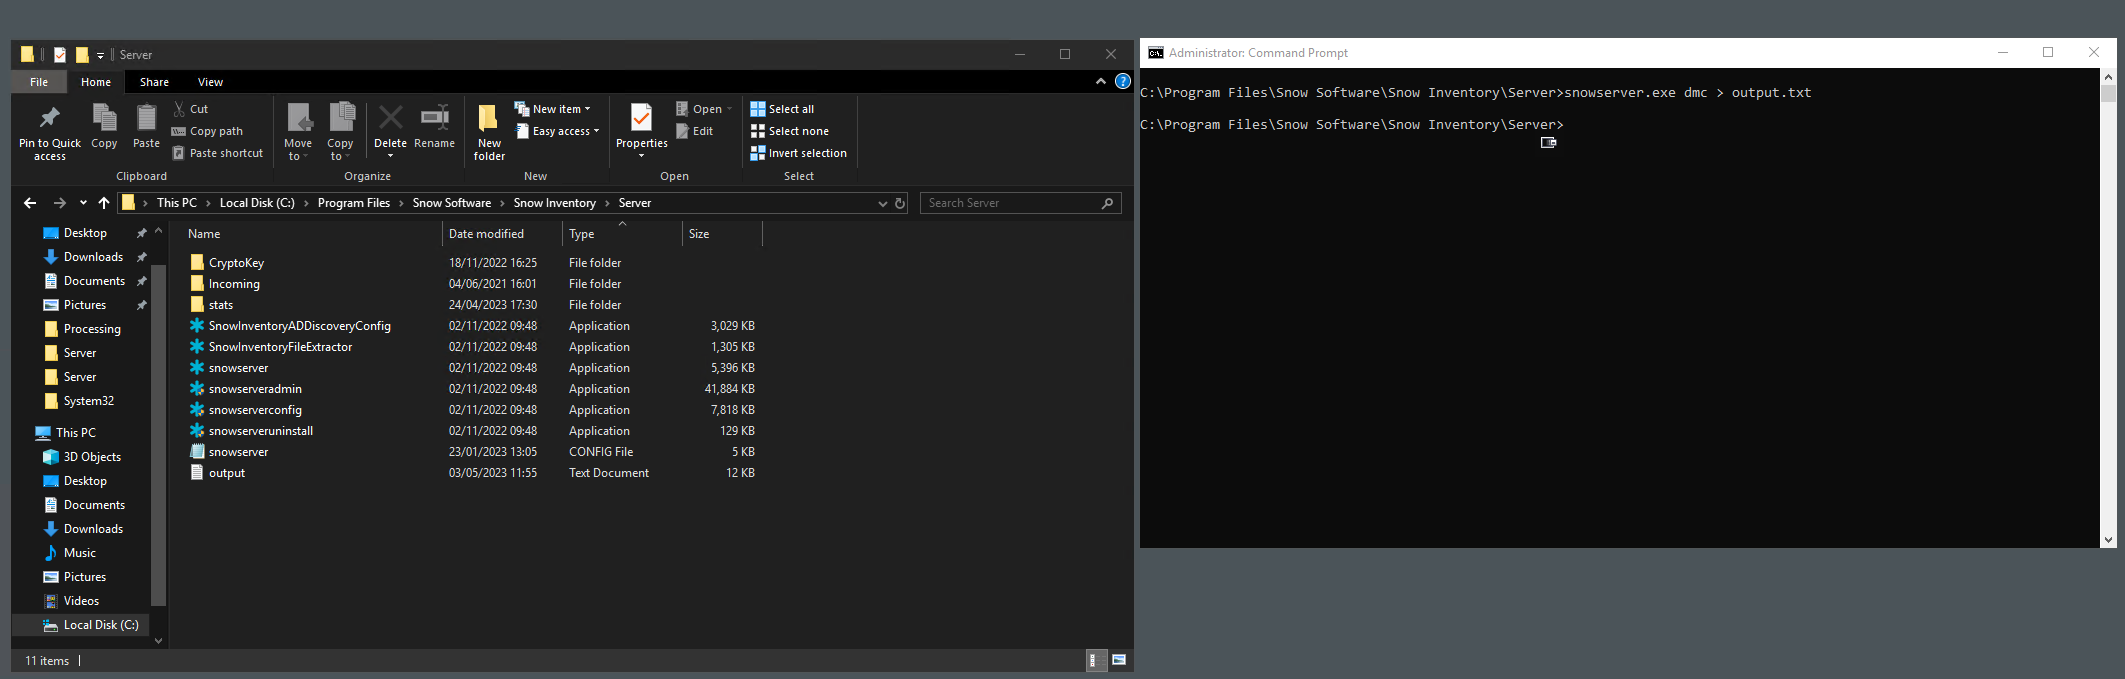Switch to Details view layout icon

tap(1096, 660)
